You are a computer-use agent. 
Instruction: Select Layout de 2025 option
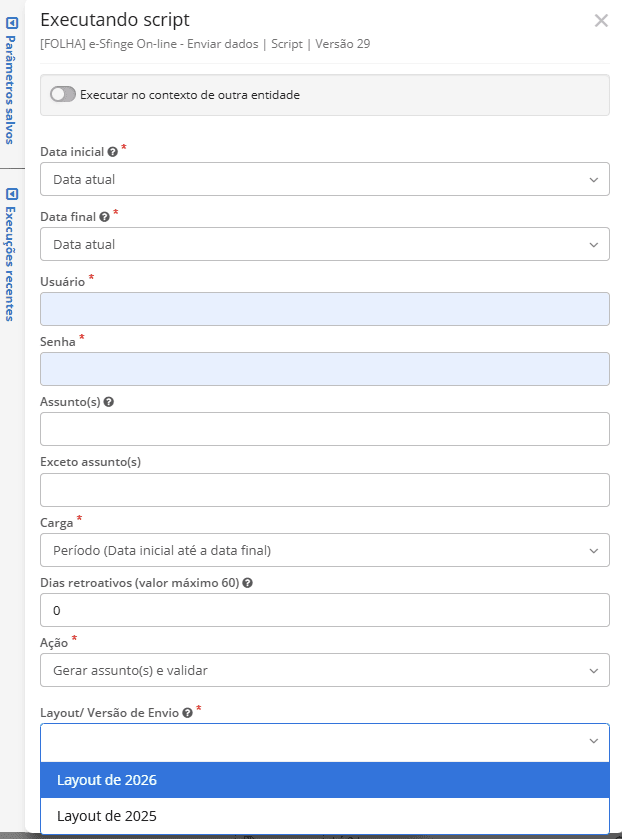(324, 815)
